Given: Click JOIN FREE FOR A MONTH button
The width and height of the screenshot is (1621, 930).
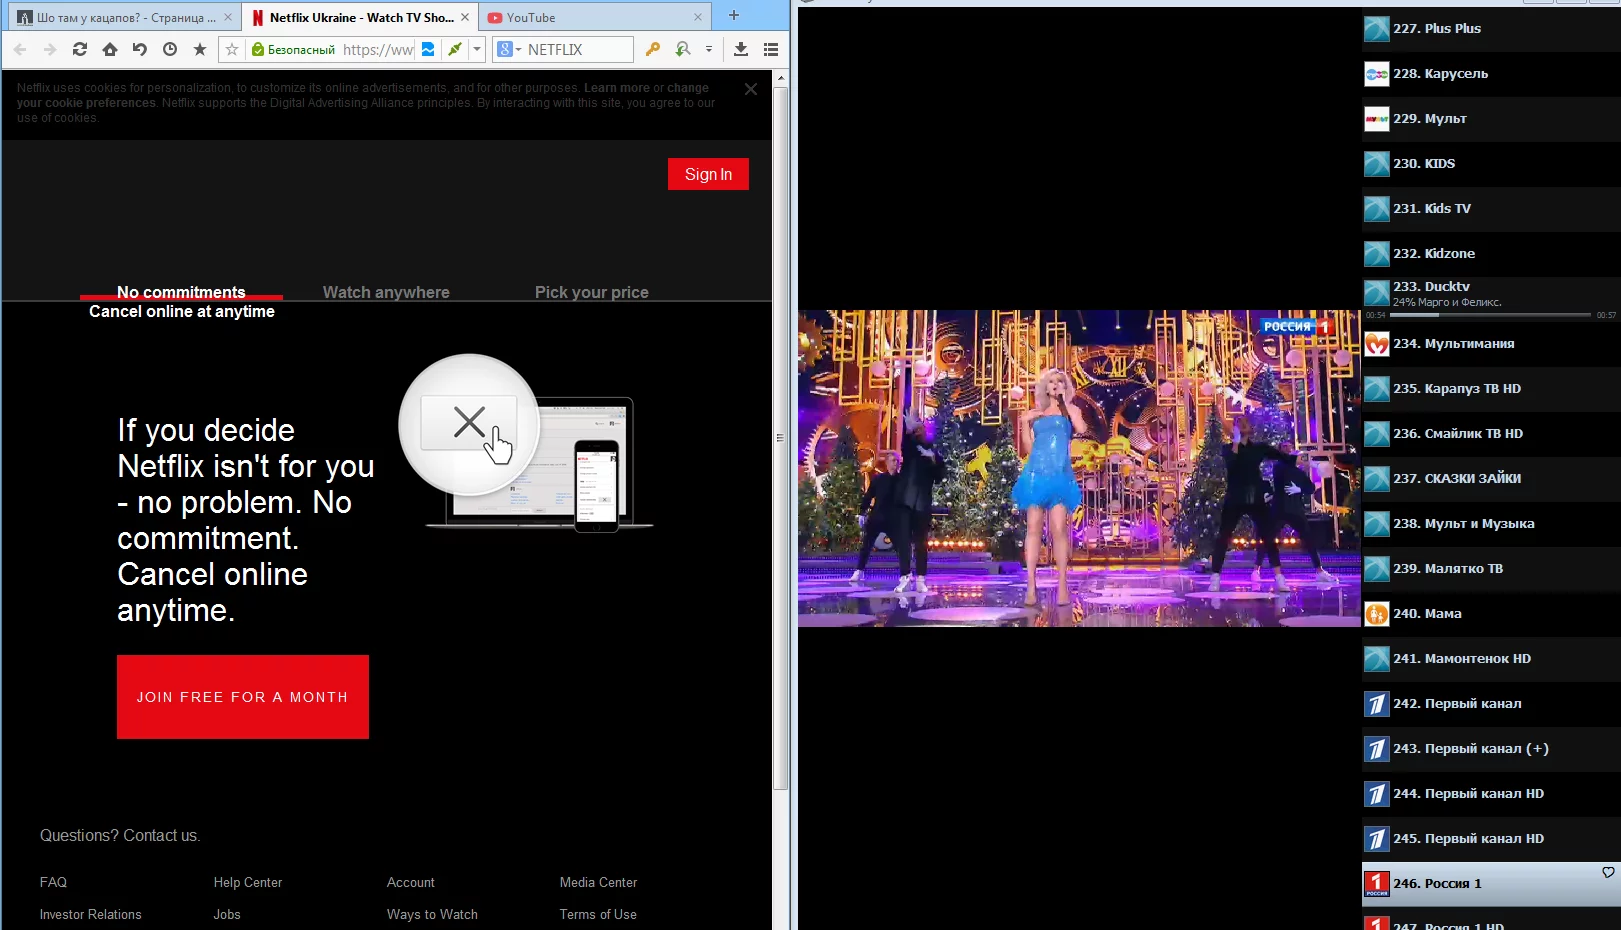Looking at the screenshot, I should pos(243,697).
